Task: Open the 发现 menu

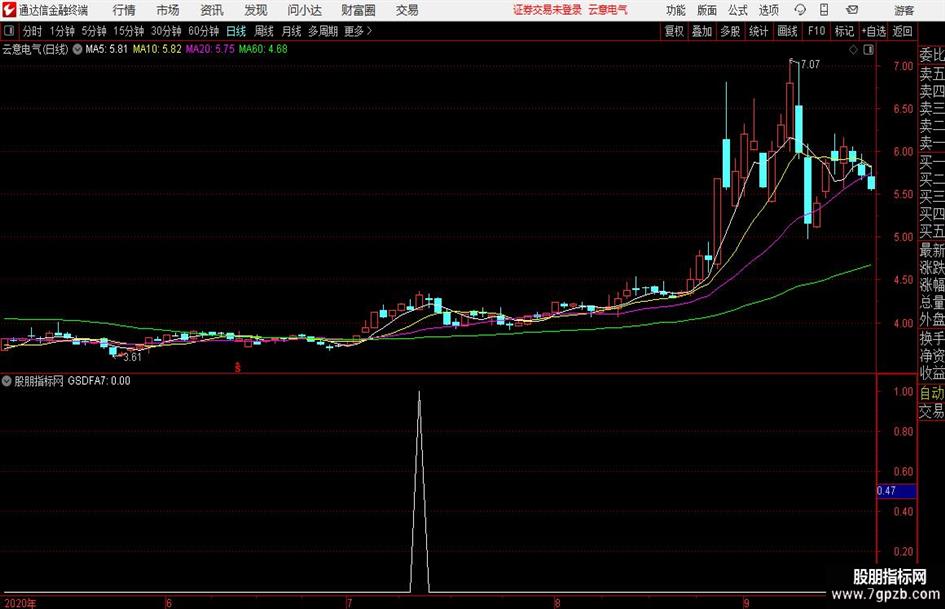Action: [x=256, y=10]
